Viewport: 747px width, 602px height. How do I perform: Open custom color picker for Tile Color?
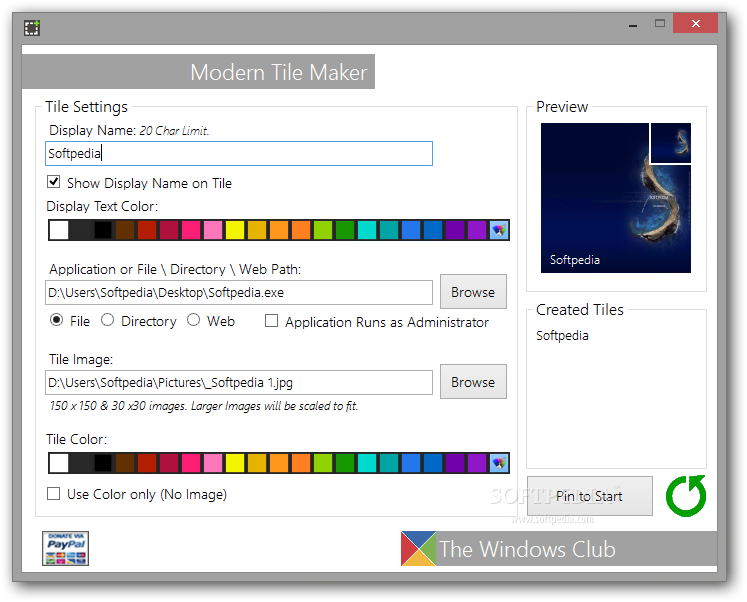499,463
